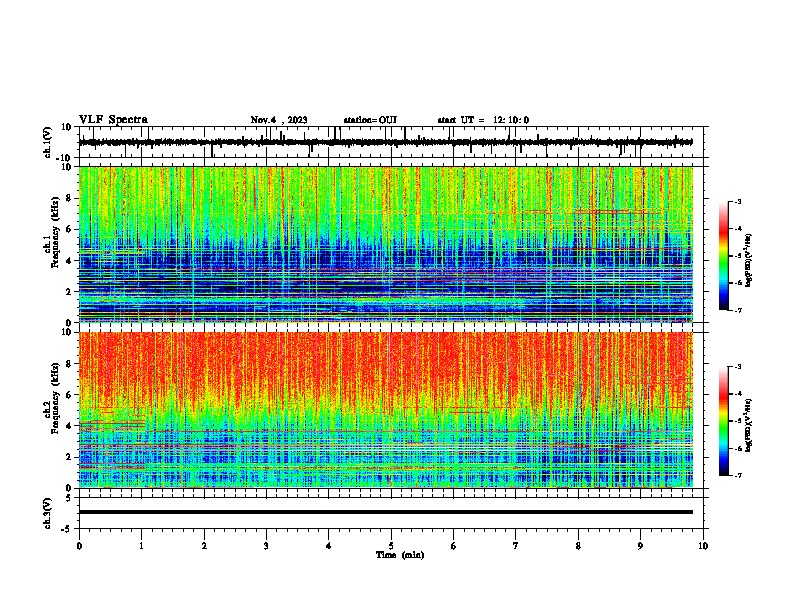This screenshot has width=792, height=612.
Task: Click the "VLF Spectra" title text
Action: 113,120
